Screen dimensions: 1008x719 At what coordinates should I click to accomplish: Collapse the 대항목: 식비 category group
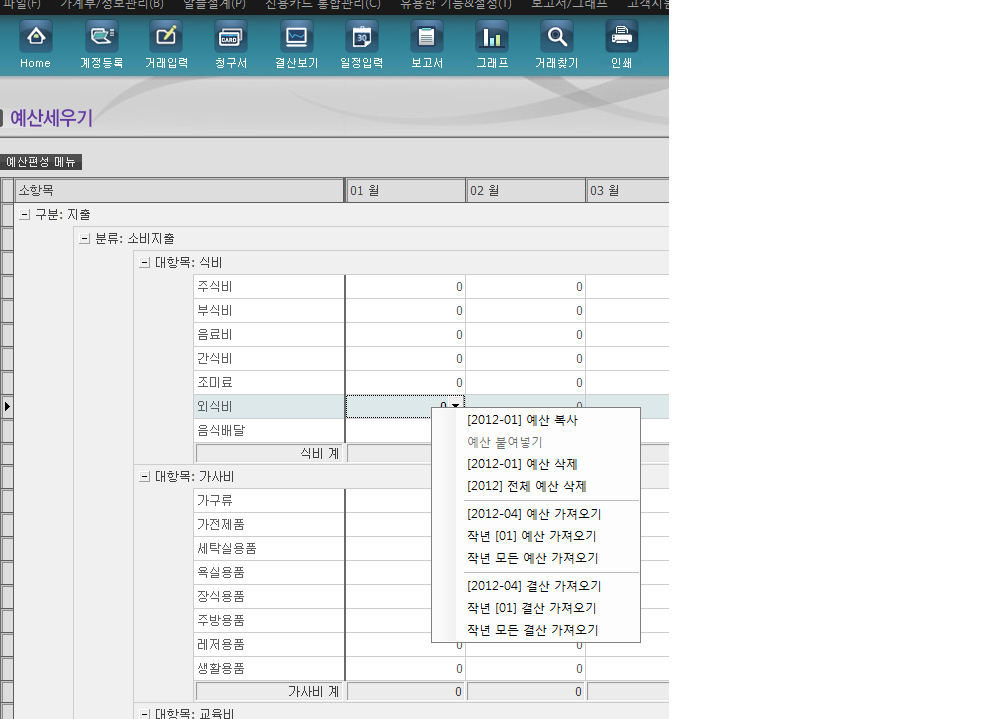pos(143,262)
